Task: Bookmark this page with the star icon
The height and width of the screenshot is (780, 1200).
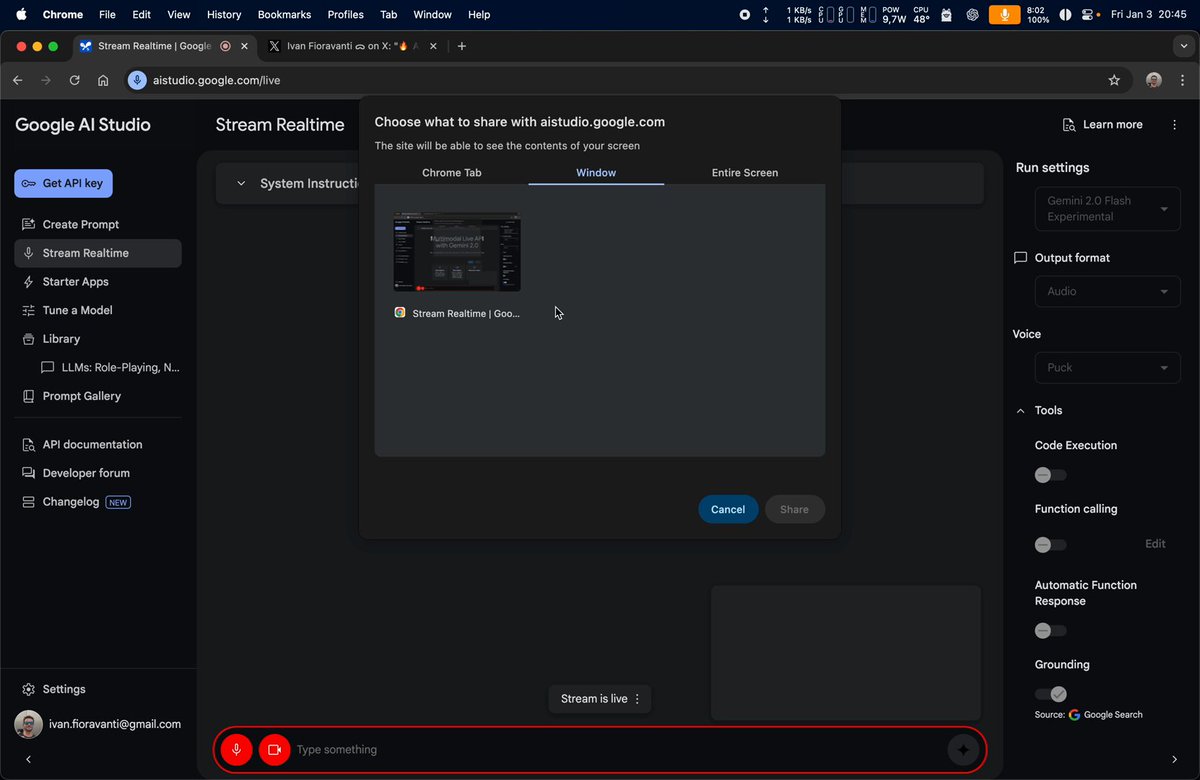Action: [x=1114, y=80]
